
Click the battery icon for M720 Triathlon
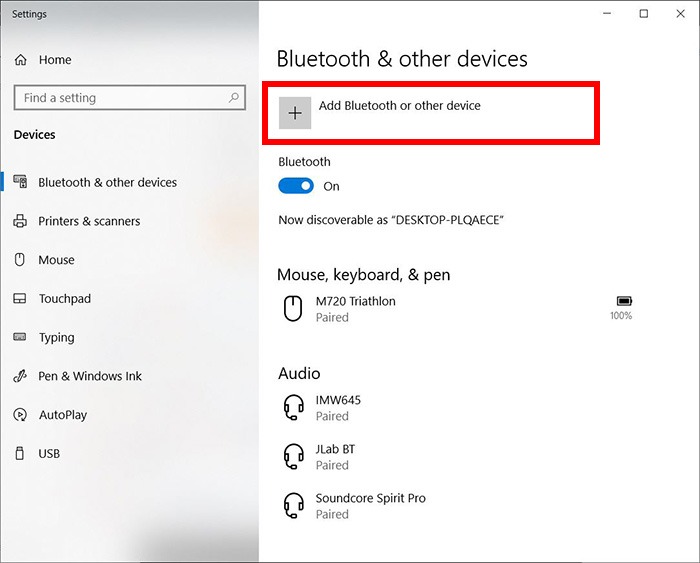[x=624, y=301]
